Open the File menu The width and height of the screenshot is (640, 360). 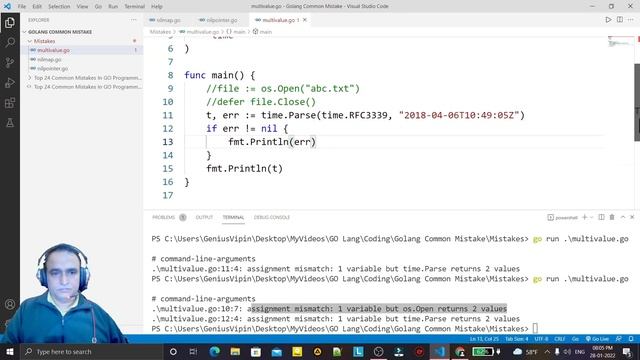[22, 7]
